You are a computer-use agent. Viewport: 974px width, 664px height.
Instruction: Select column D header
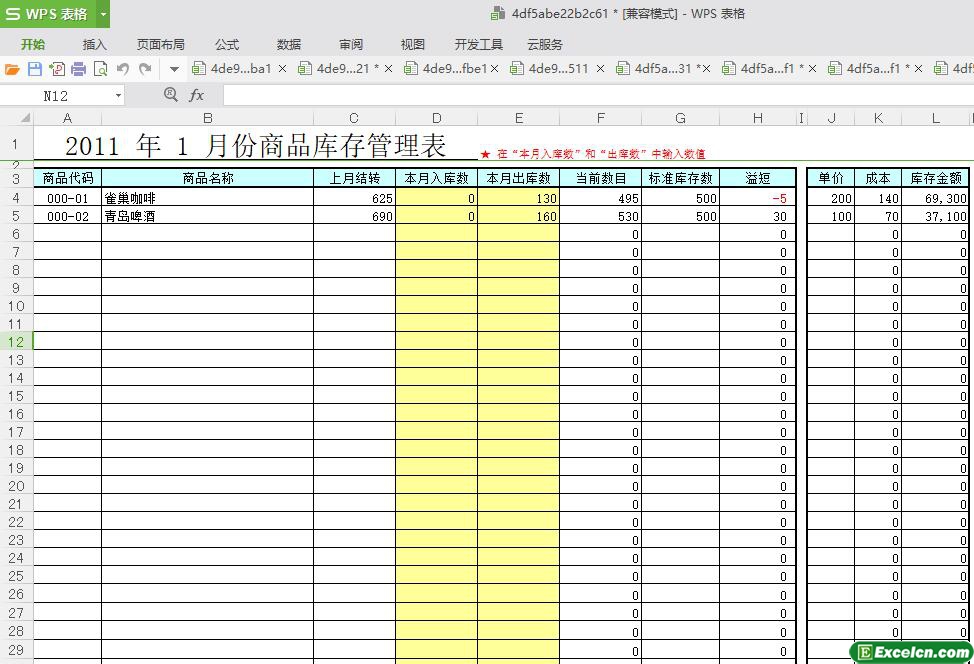[437, 118]
